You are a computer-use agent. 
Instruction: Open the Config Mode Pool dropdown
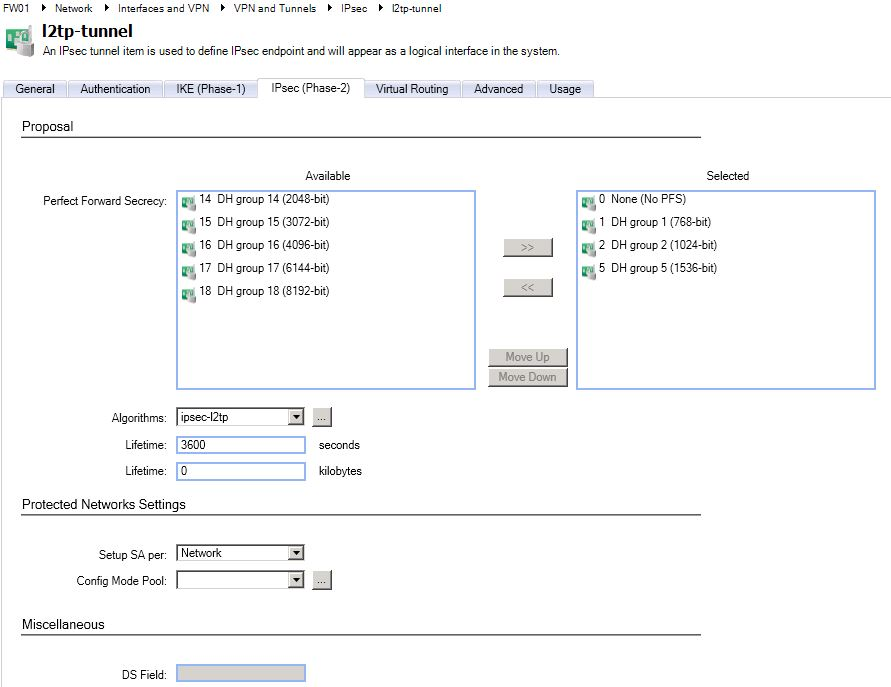(295, 580)
